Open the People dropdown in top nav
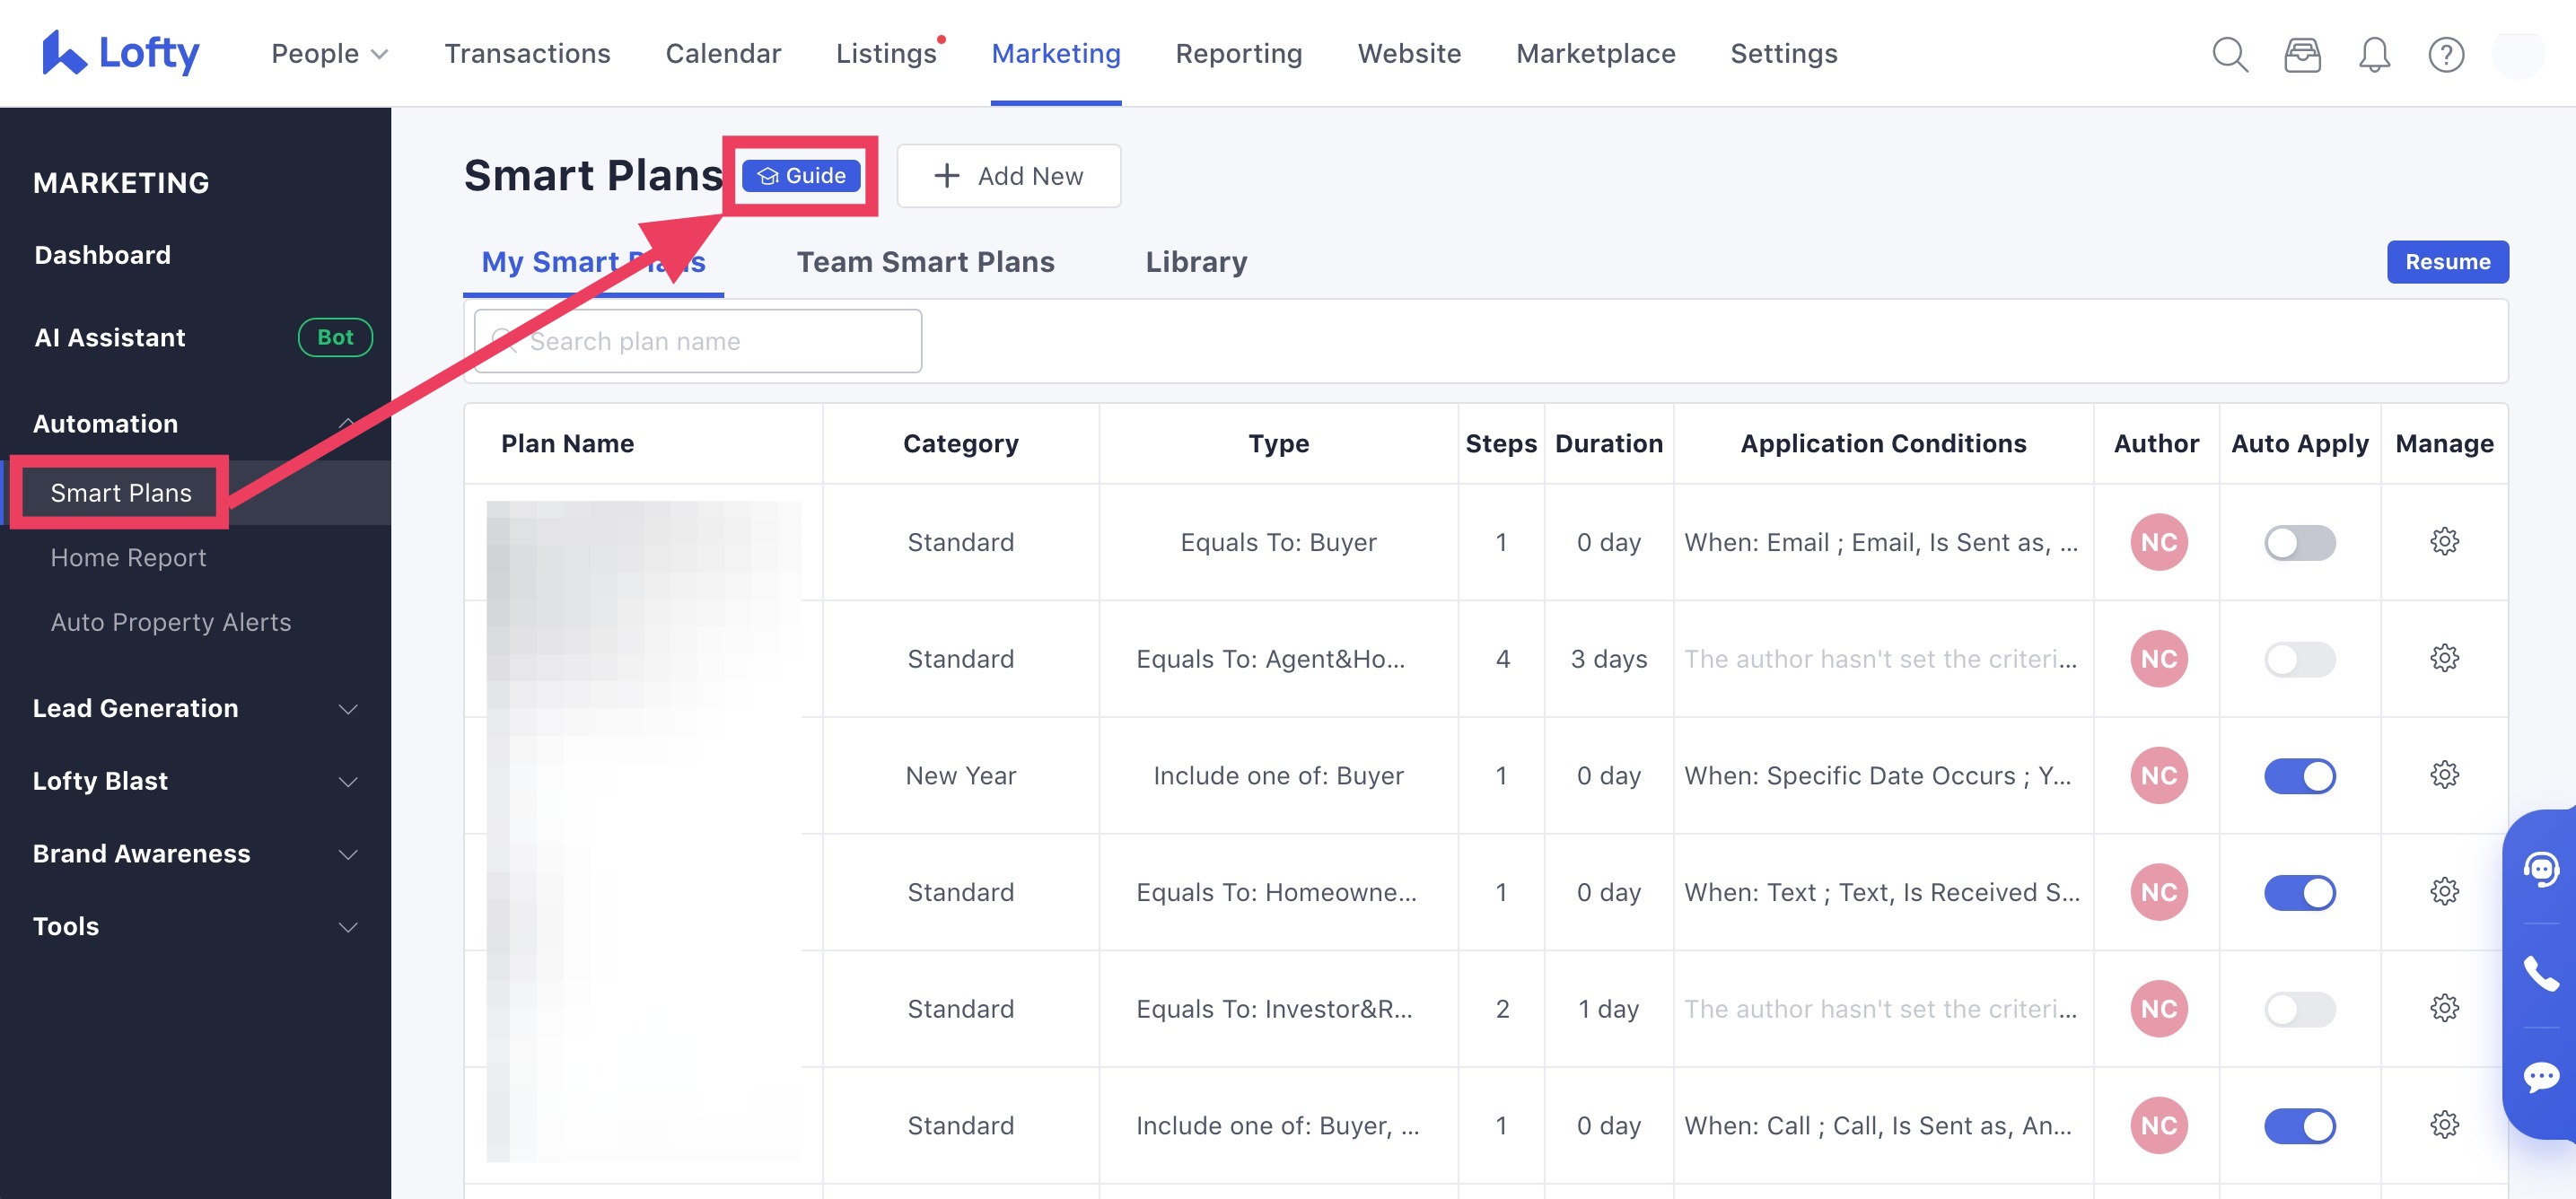Image resolution: width=2576 pixels, height=1199 pixels. point(329,54)
